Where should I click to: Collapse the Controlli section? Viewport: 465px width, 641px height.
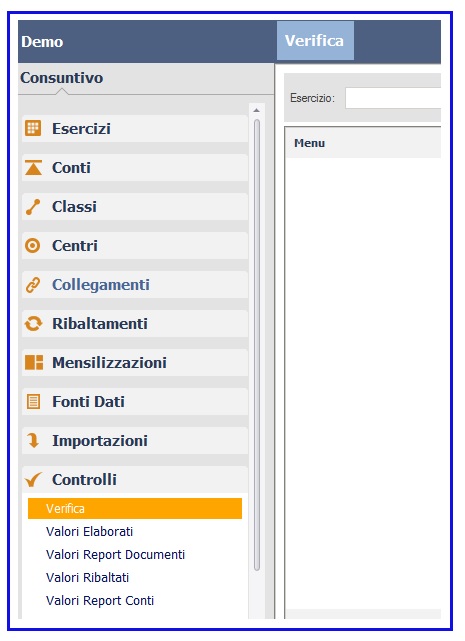click(x=135, y=480)
